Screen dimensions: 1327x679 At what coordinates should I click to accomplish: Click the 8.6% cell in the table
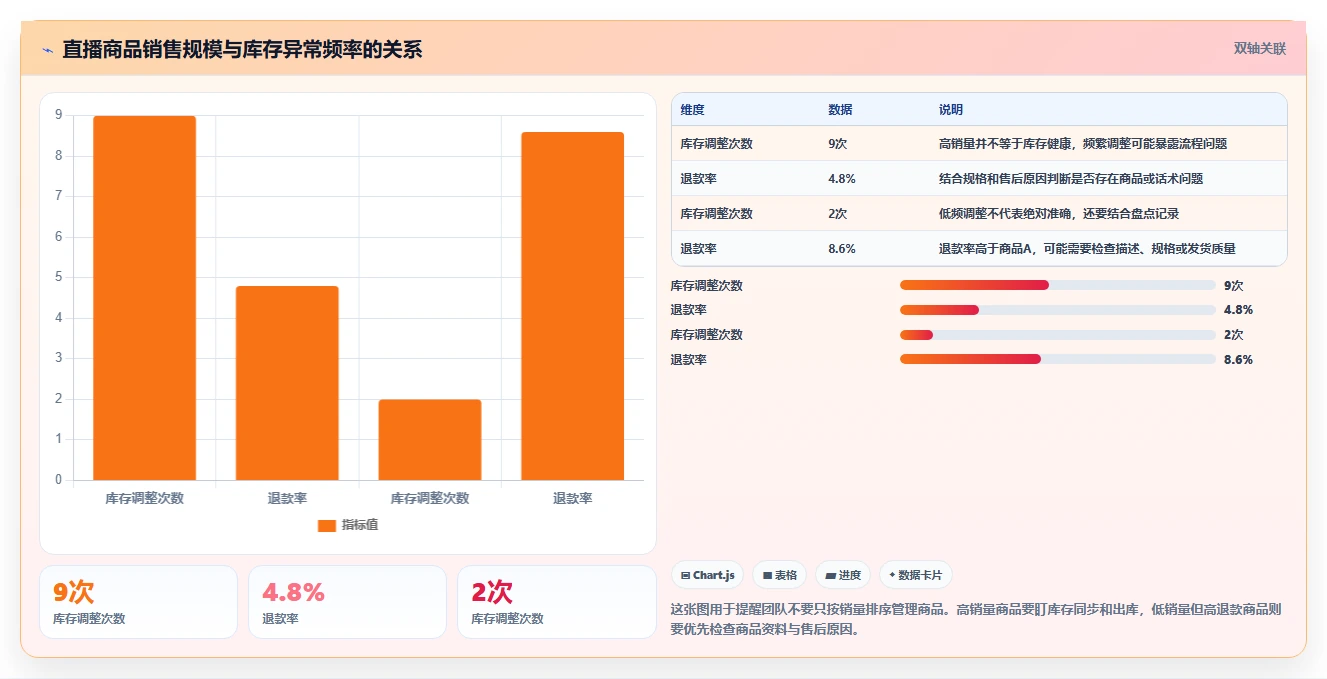point(842,248)
